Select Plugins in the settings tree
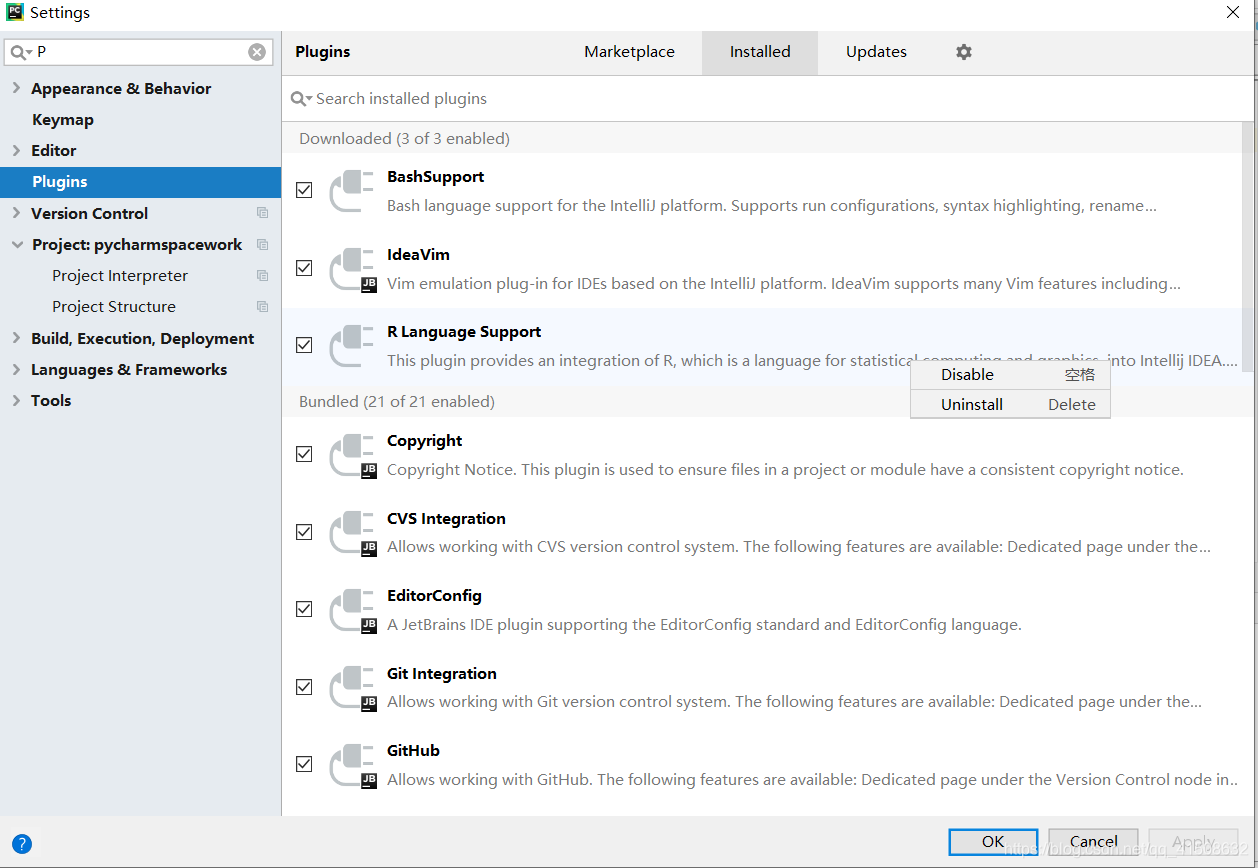Image resolution: width=1258 pixels, height=868 pixels. tap(140, 181)
